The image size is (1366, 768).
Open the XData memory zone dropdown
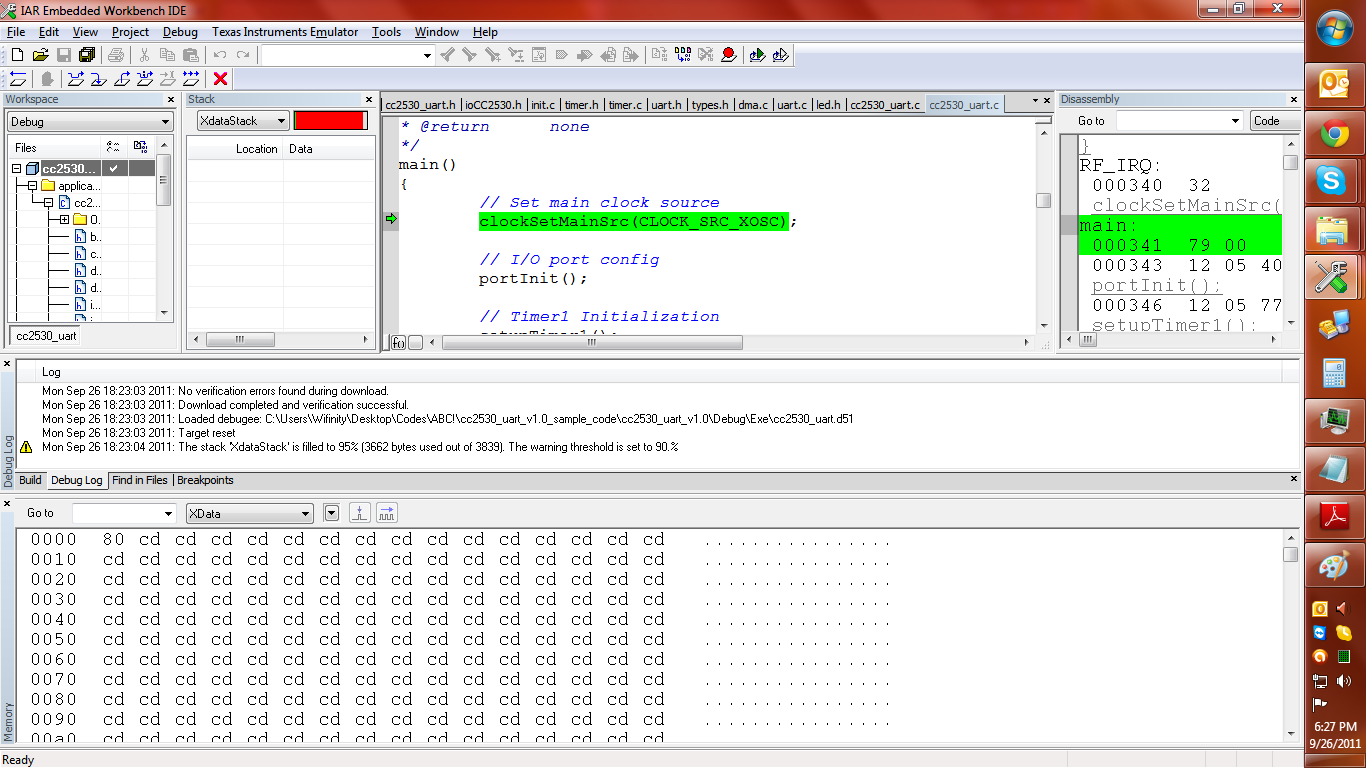point(250,514)
